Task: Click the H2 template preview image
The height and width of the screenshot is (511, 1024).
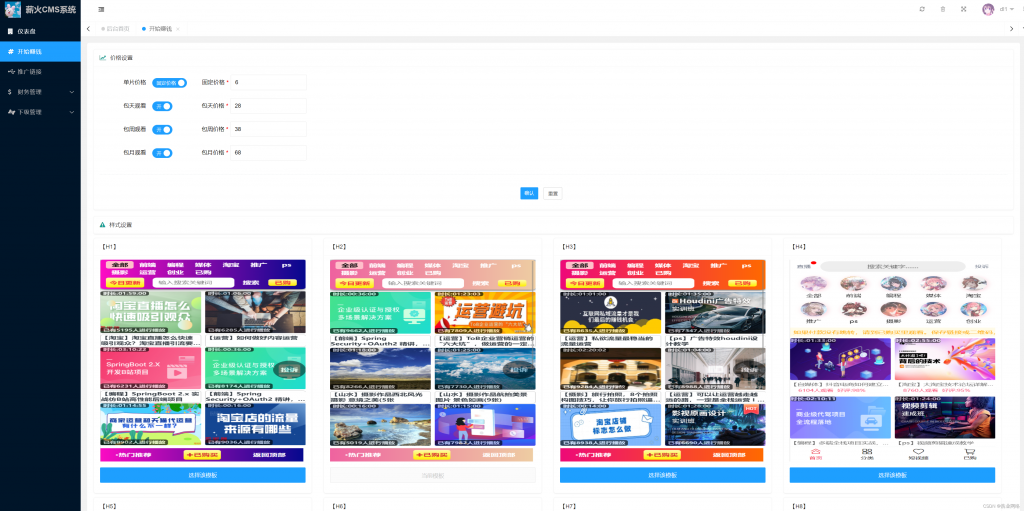Action: coord(432,361)
